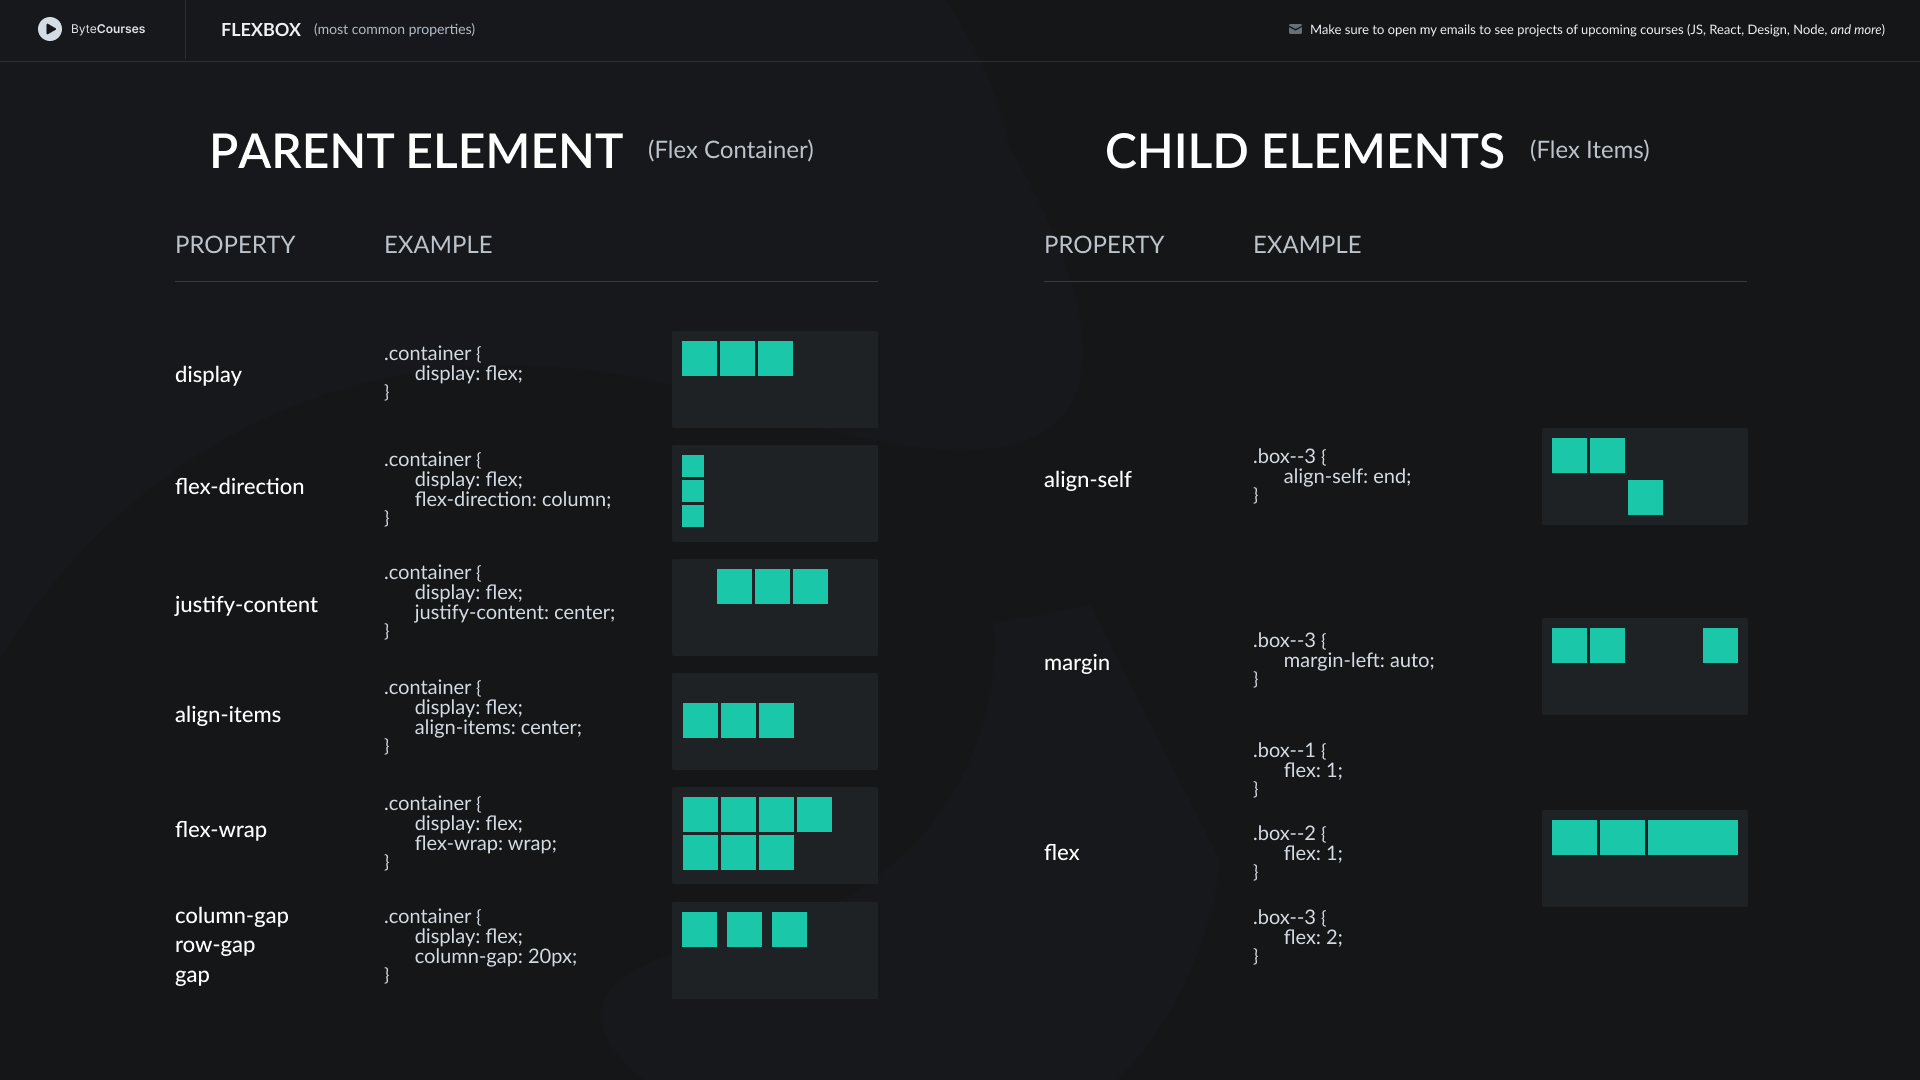Click the justify-content center example diagram
1920x1080 pixels.
point(775,607)
